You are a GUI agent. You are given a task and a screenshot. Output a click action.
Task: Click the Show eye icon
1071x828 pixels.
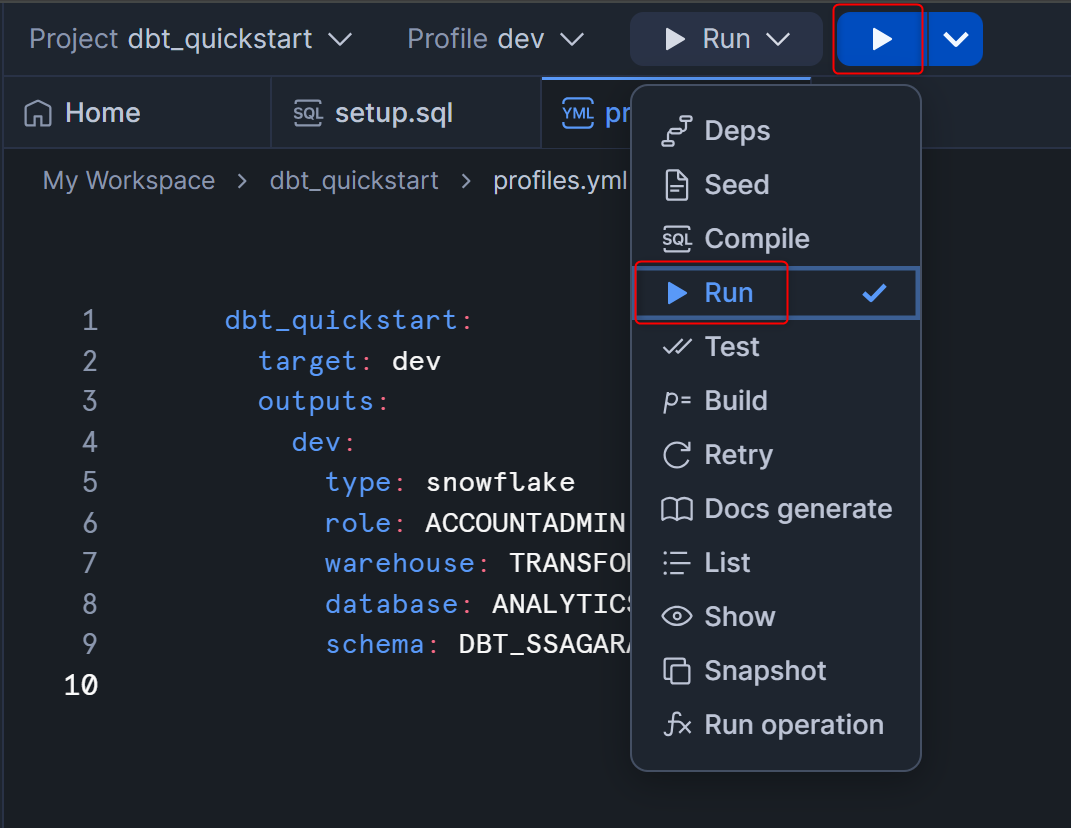coord(677,617)
